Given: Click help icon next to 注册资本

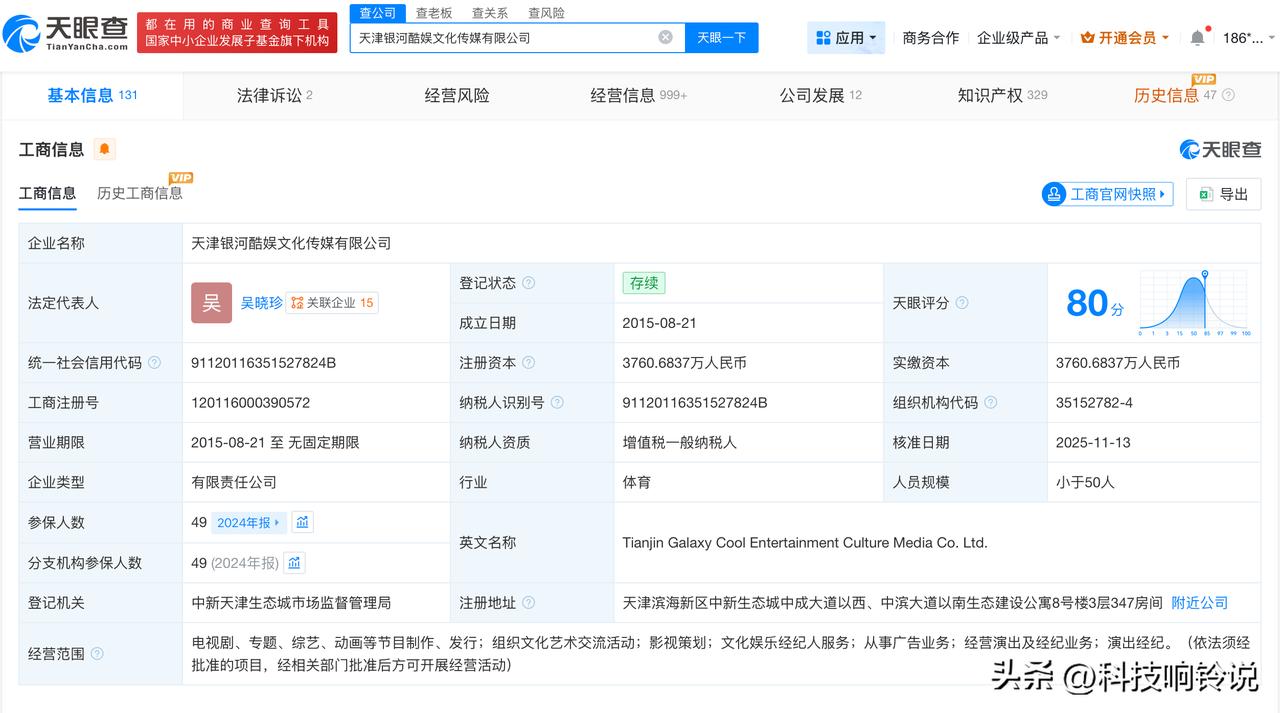Looking at the screenshot, I should coord(528,363).
